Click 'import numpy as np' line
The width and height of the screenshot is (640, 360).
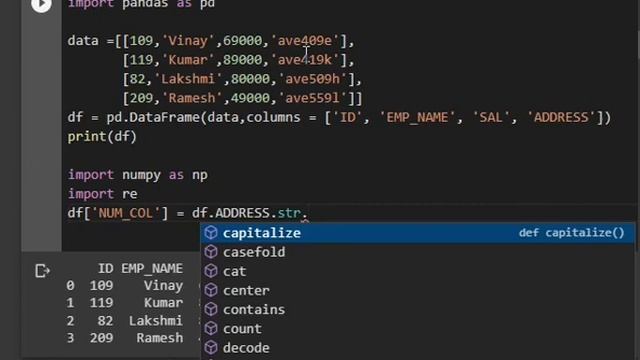pos(138,175)
